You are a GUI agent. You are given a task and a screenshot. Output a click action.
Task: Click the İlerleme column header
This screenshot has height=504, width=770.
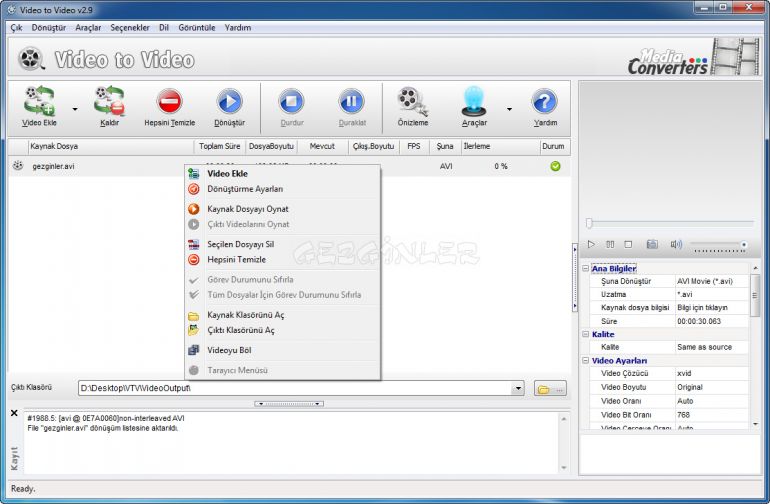tap(499, 146)
